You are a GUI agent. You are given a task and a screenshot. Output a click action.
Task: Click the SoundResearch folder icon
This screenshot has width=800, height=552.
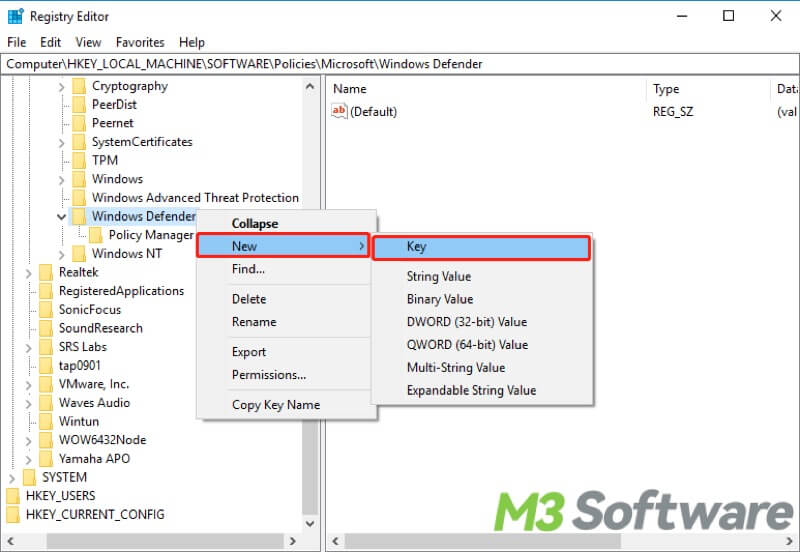coord(46,328)
